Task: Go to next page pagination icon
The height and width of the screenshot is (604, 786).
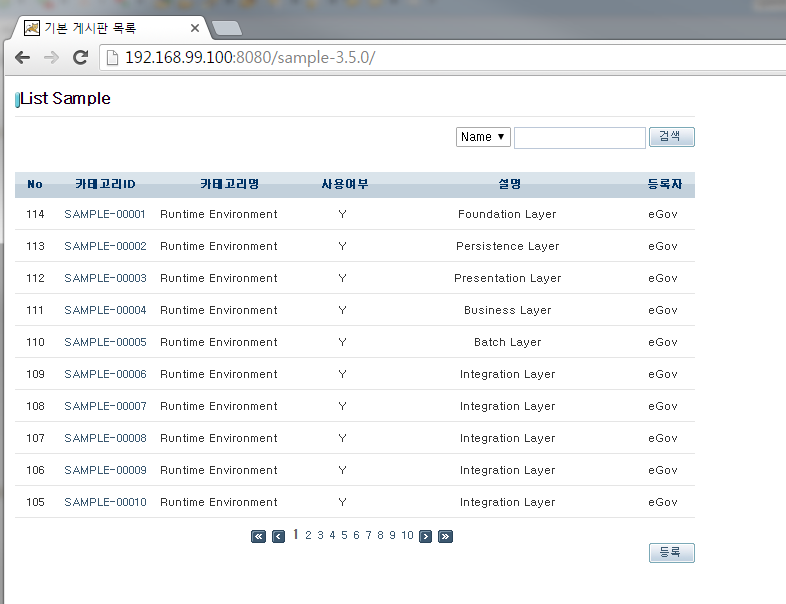Action: click(426, 536)
